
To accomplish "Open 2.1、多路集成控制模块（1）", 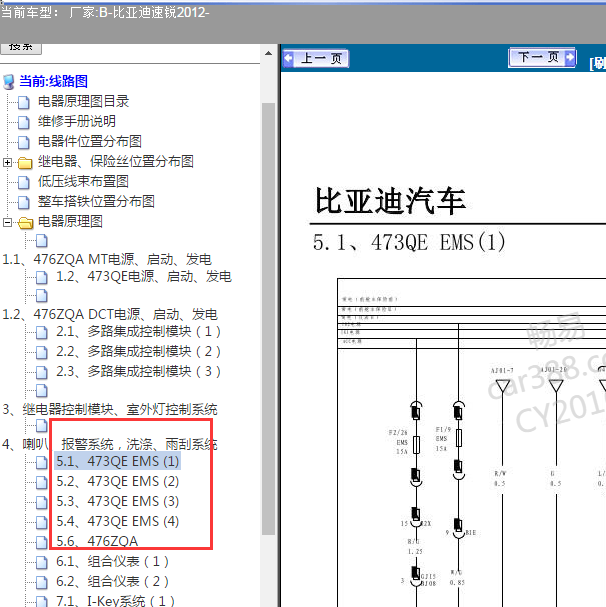I will (x=138, y=331).
